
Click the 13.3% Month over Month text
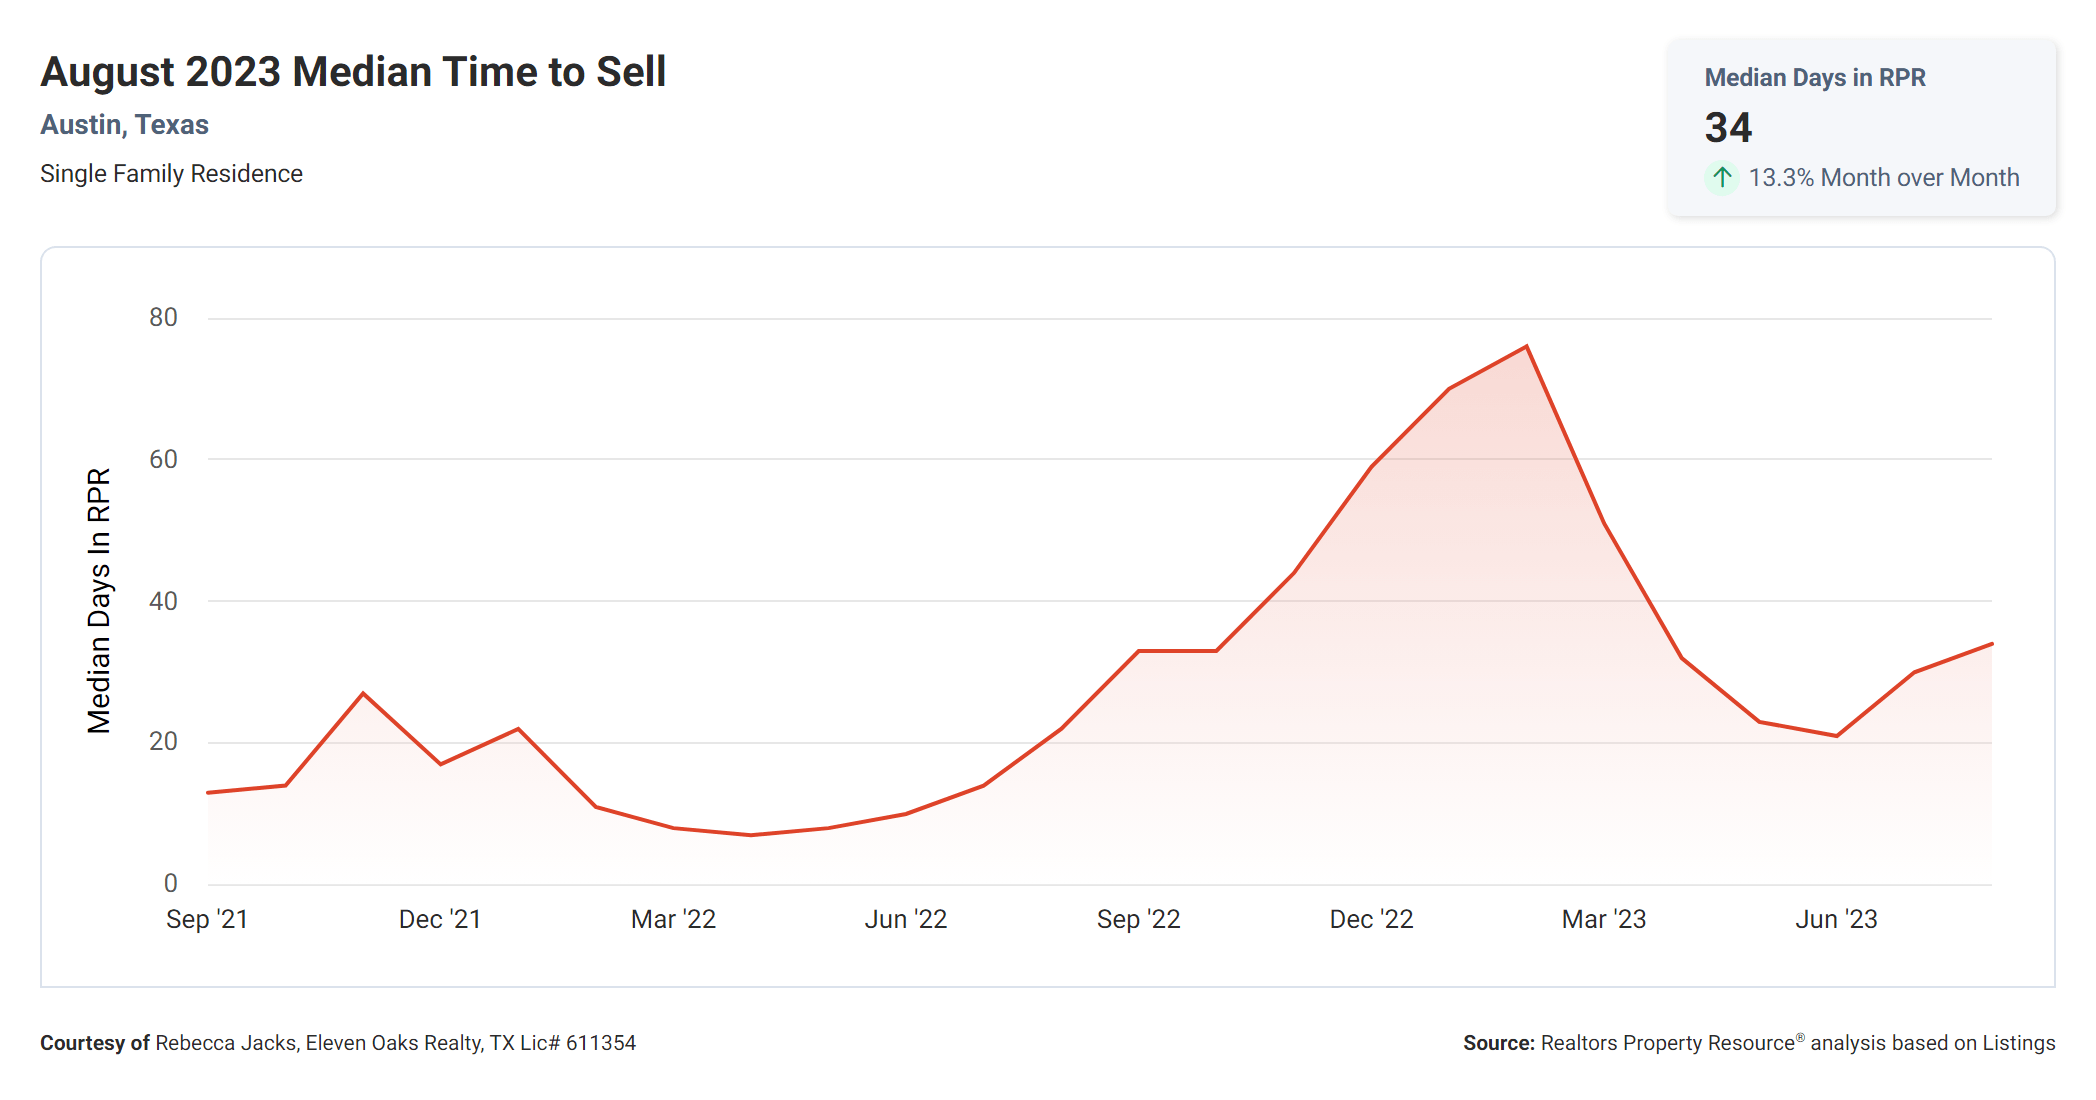[1883, 178]
